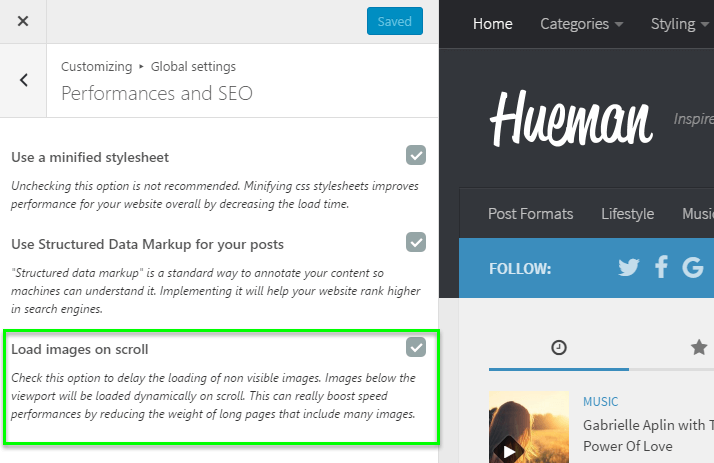714x463 pixels.
Task: Select the recent posts clock tab
Action: point(559,348)
